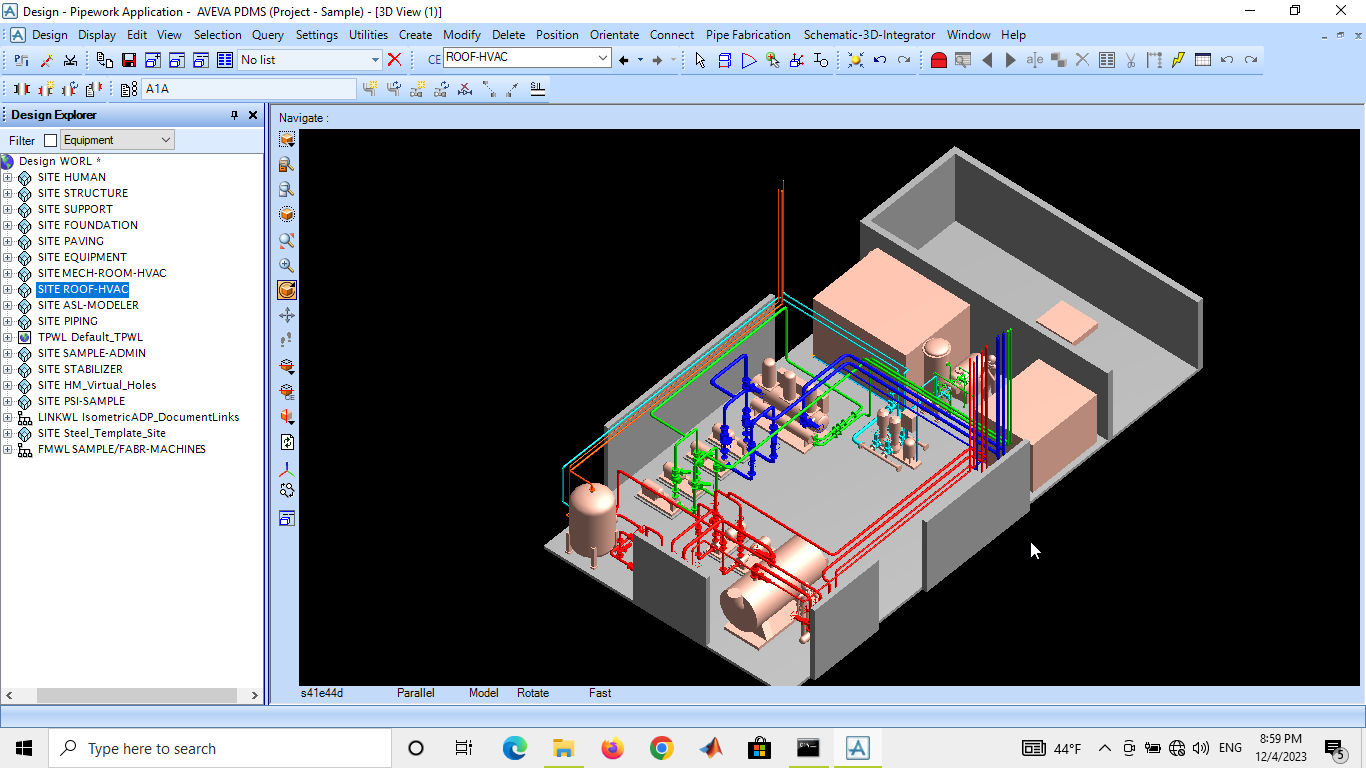Image resolution: width=1366 pixels, height=768 pixels.
Task: Click the yellow lightning bolt icon
Action: tap(1179, 60)
